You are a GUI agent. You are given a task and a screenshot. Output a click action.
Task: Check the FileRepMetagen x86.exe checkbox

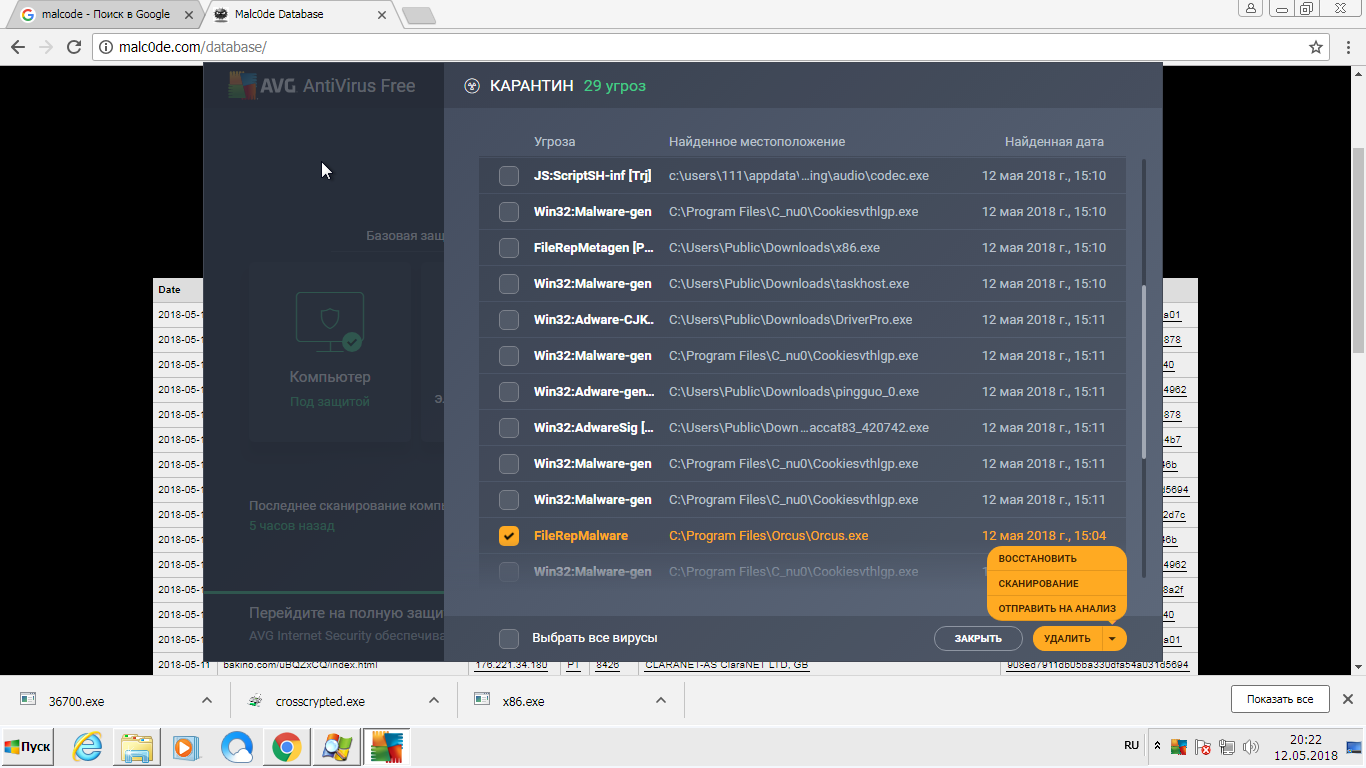(x=509, y=248)
